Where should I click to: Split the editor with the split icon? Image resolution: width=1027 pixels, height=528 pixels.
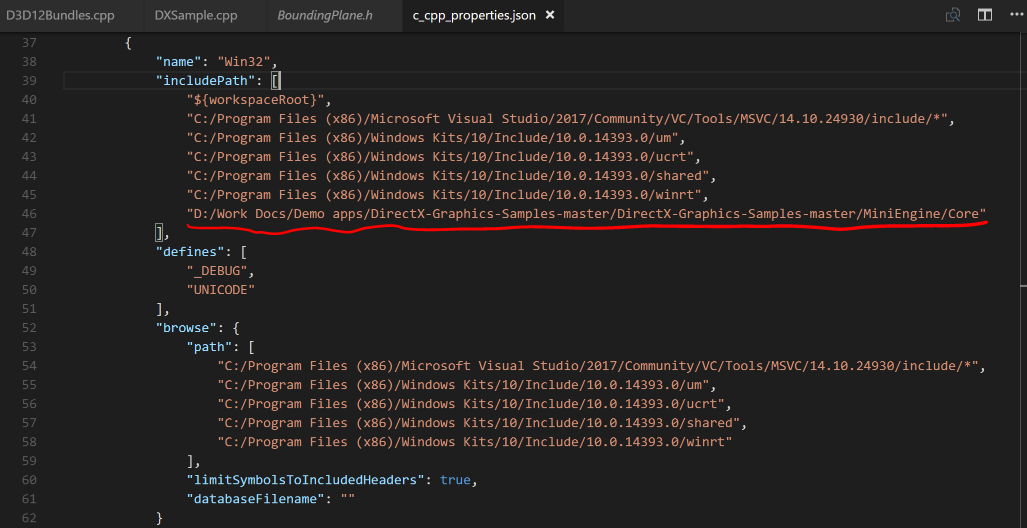tap(985, 15)
